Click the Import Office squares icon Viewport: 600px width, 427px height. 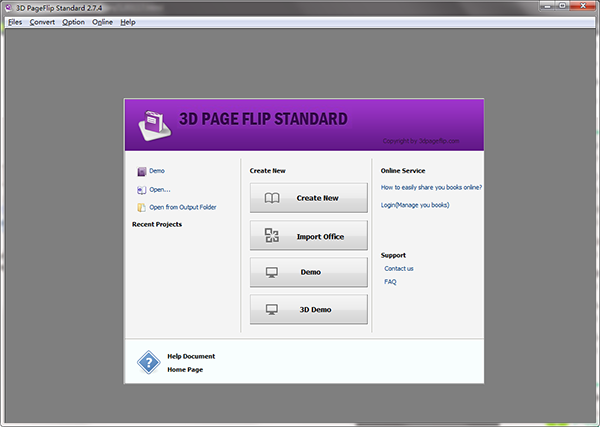coord(272,235)
